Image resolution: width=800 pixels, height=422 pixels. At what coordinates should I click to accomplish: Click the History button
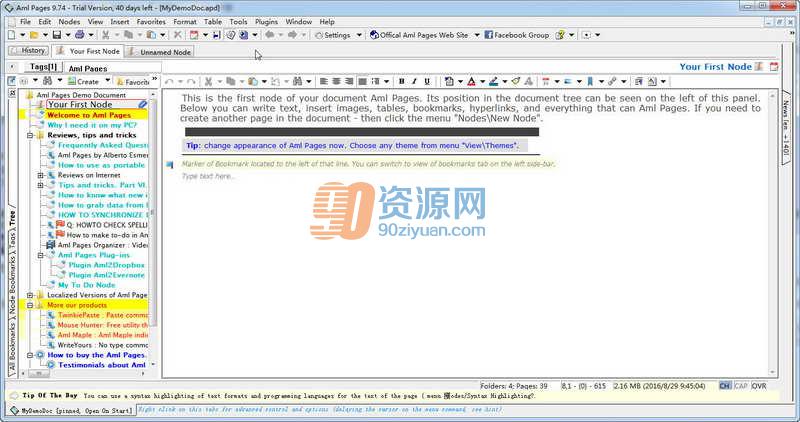[x=29, y=51]
